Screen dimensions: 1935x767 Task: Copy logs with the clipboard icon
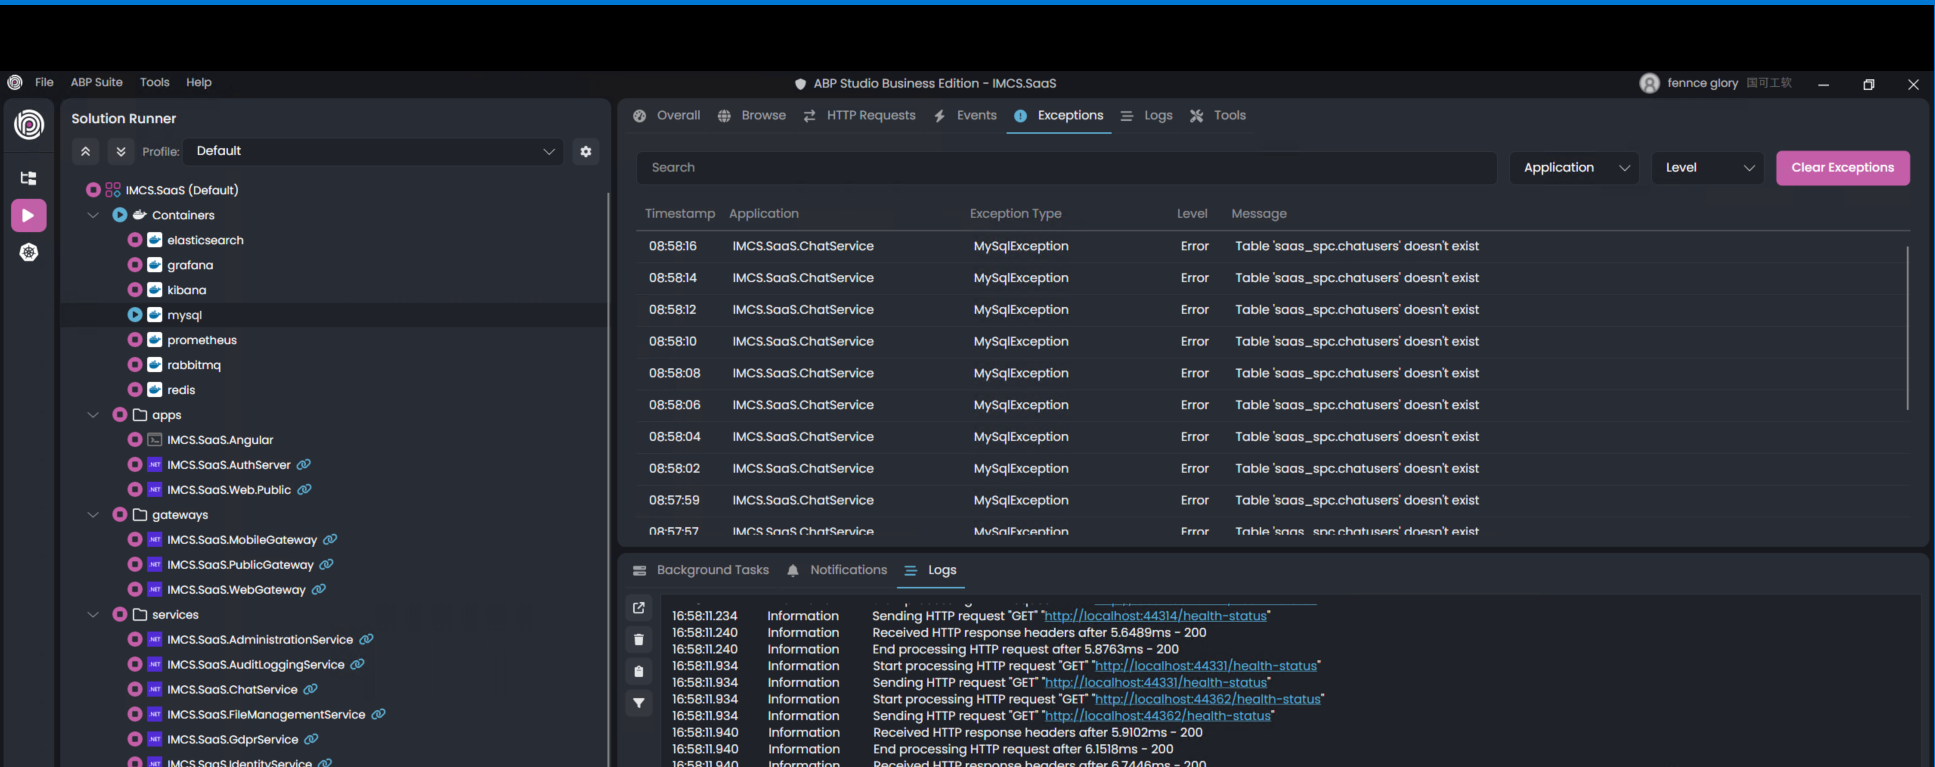[639, 671]
